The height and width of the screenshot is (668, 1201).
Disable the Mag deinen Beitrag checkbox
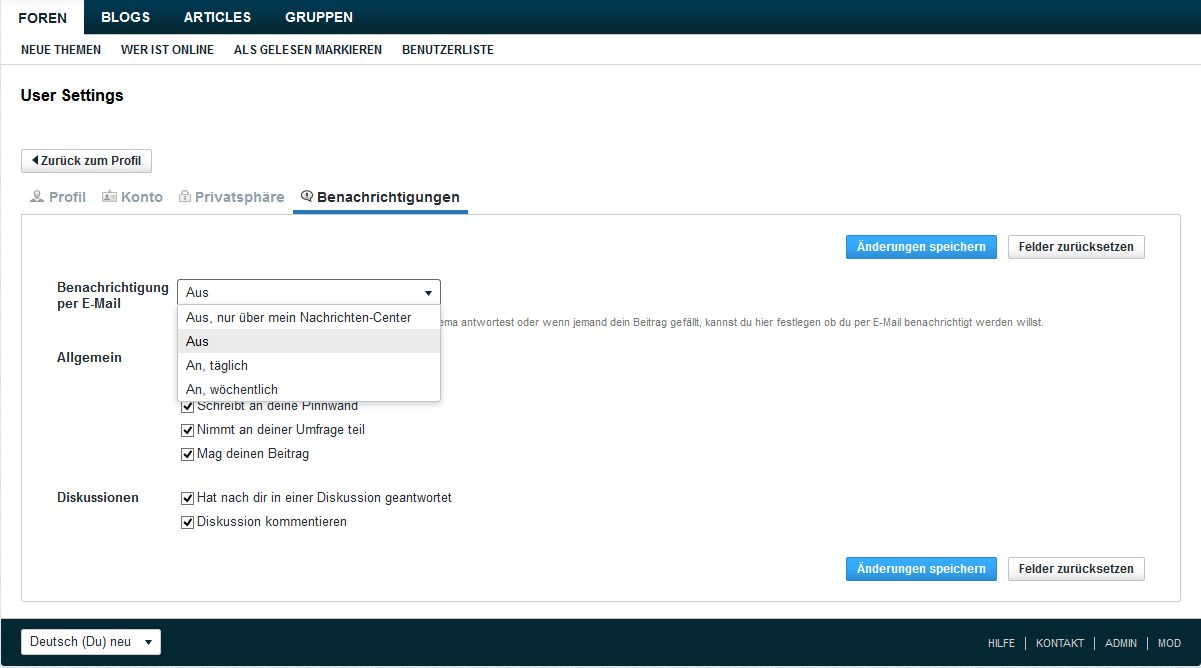[x=187, y=454]
